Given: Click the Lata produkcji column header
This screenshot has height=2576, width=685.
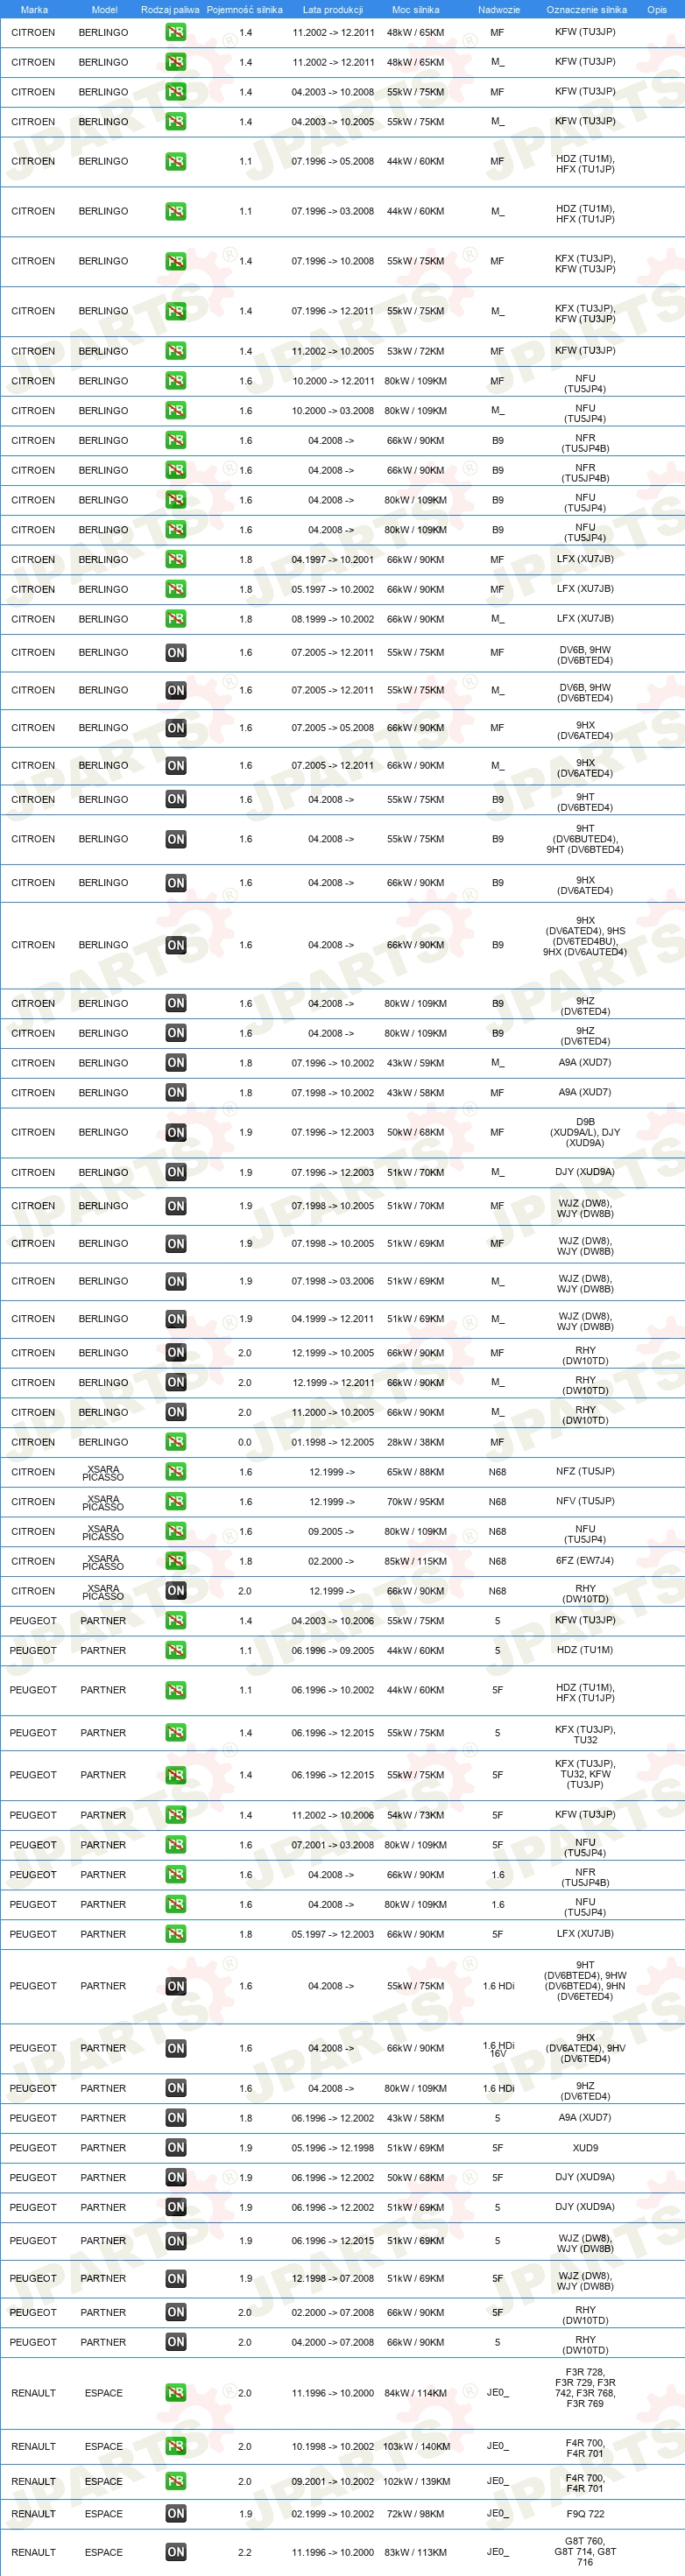Looking at the screenshot, I should [x=333, y=9].
